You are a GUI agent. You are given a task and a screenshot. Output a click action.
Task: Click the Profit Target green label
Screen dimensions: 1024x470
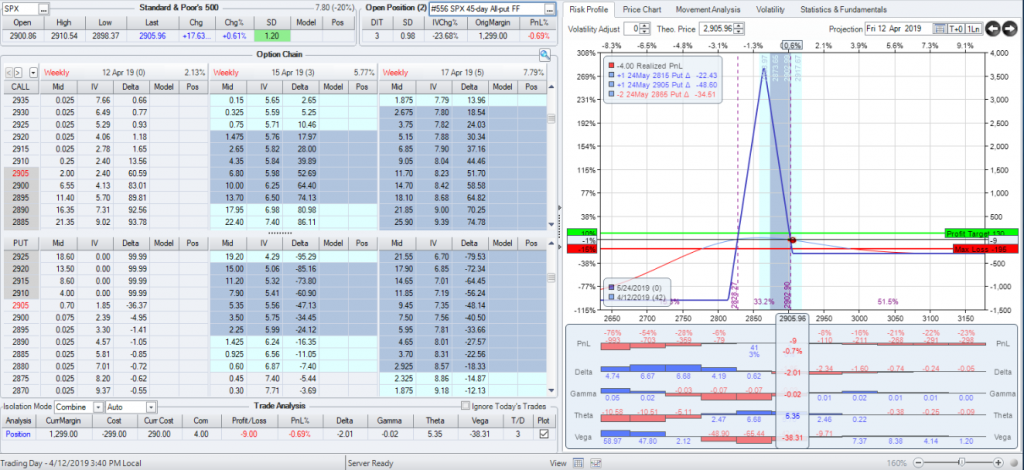(x=981, y=233)
